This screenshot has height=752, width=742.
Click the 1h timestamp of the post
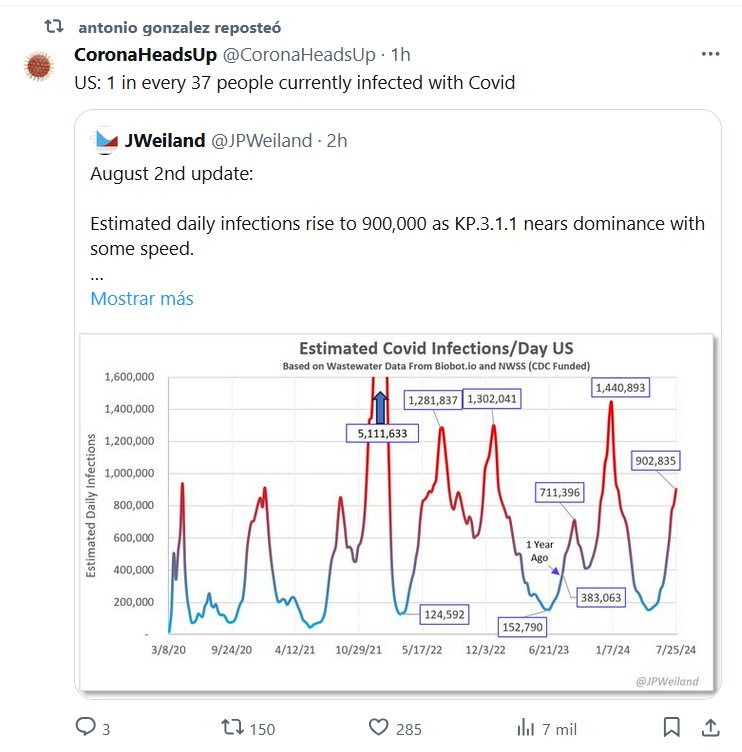point(400,54)
